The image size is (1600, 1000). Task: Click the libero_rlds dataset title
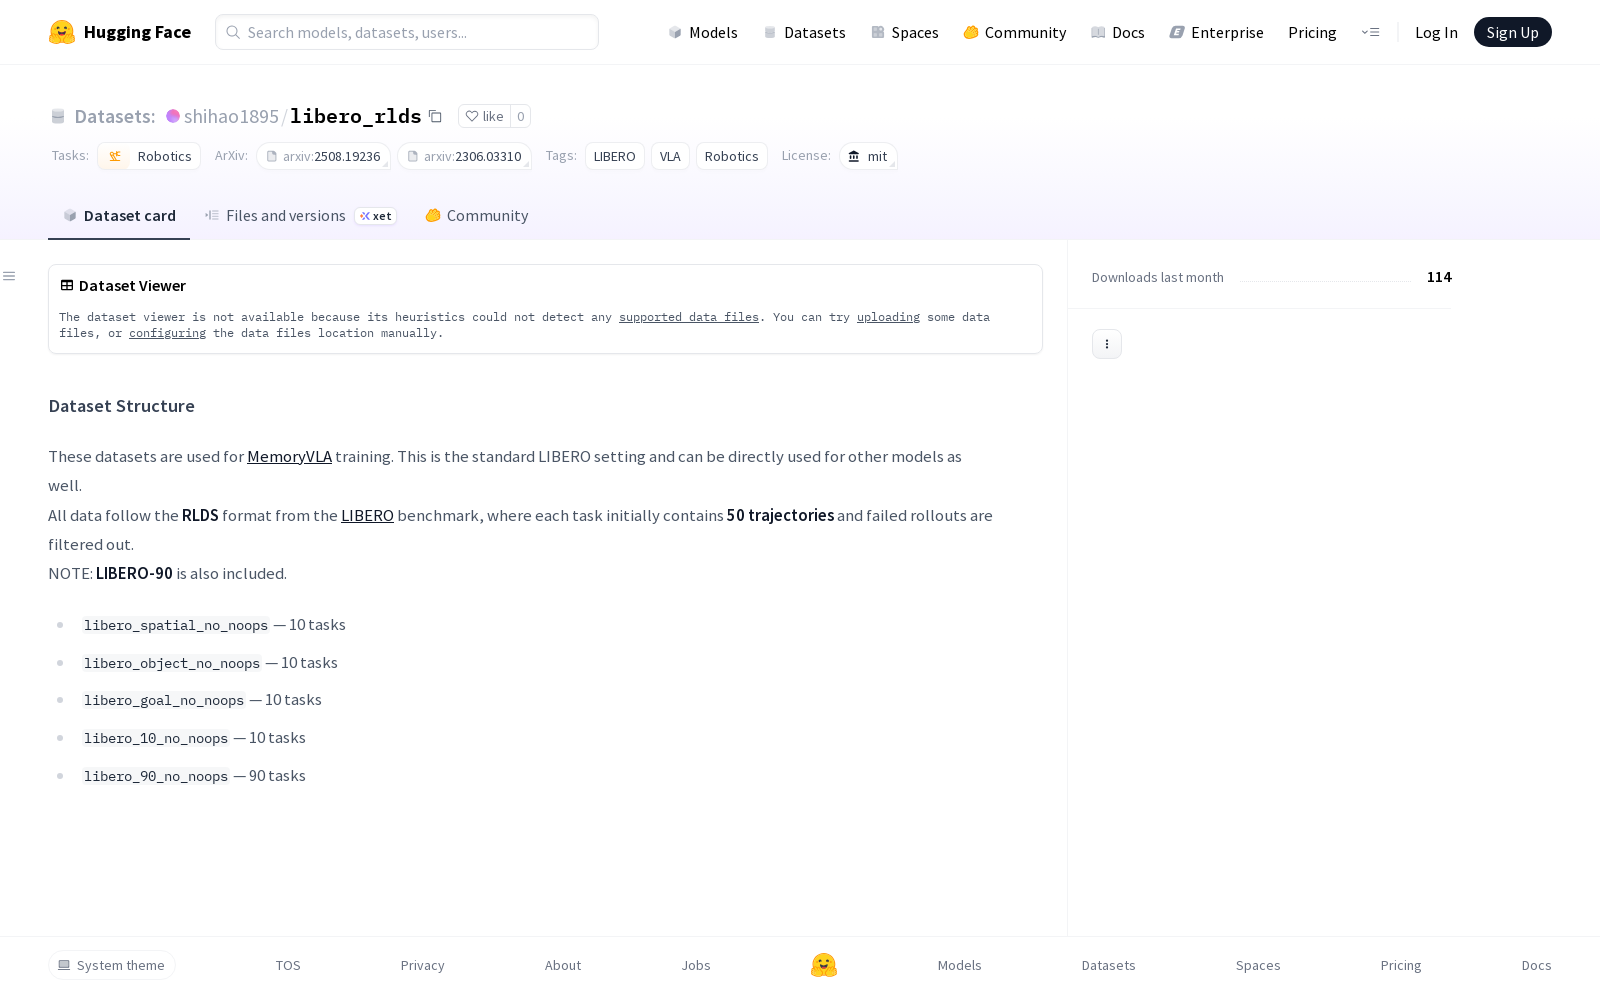point(356,116)
